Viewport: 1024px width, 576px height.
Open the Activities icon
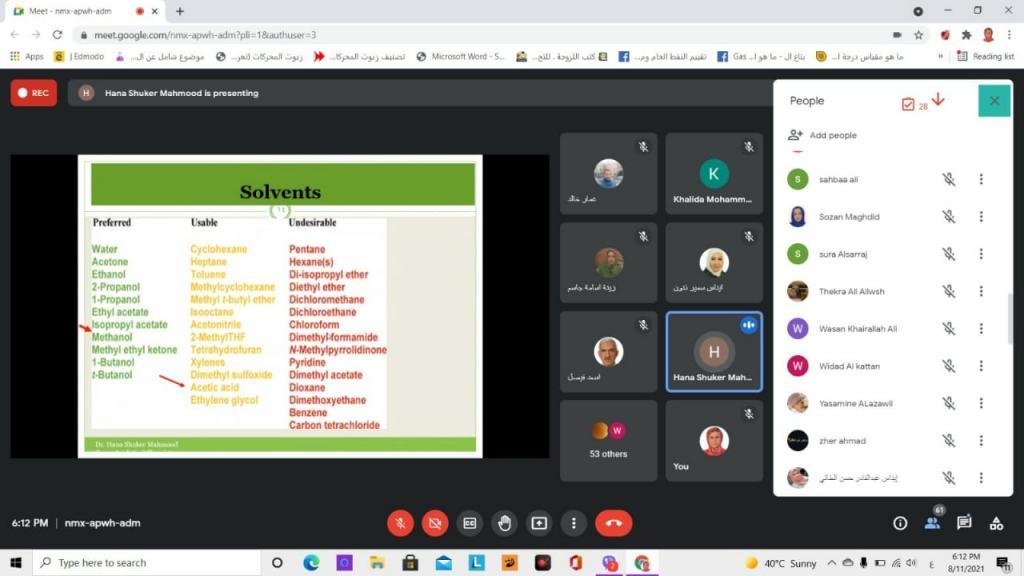coord(996,523)
